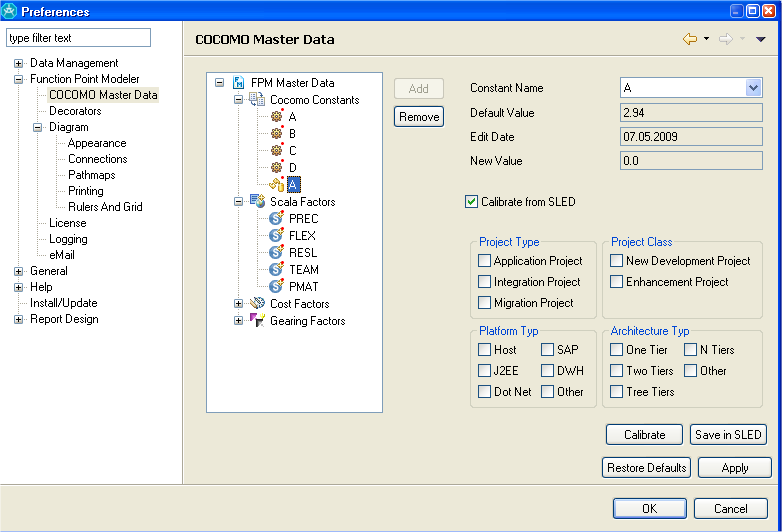Viewport: 782px width, 532px height.
Task: Click the Scala Factors icon
Action: click(257, 201)
